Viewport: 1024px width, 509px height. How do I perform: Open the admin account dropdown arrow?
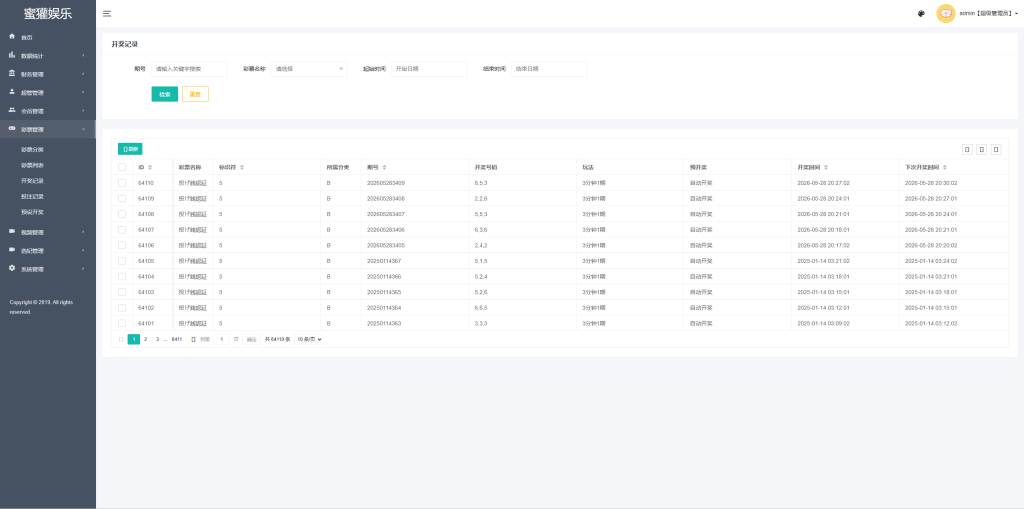(1017, 13)
